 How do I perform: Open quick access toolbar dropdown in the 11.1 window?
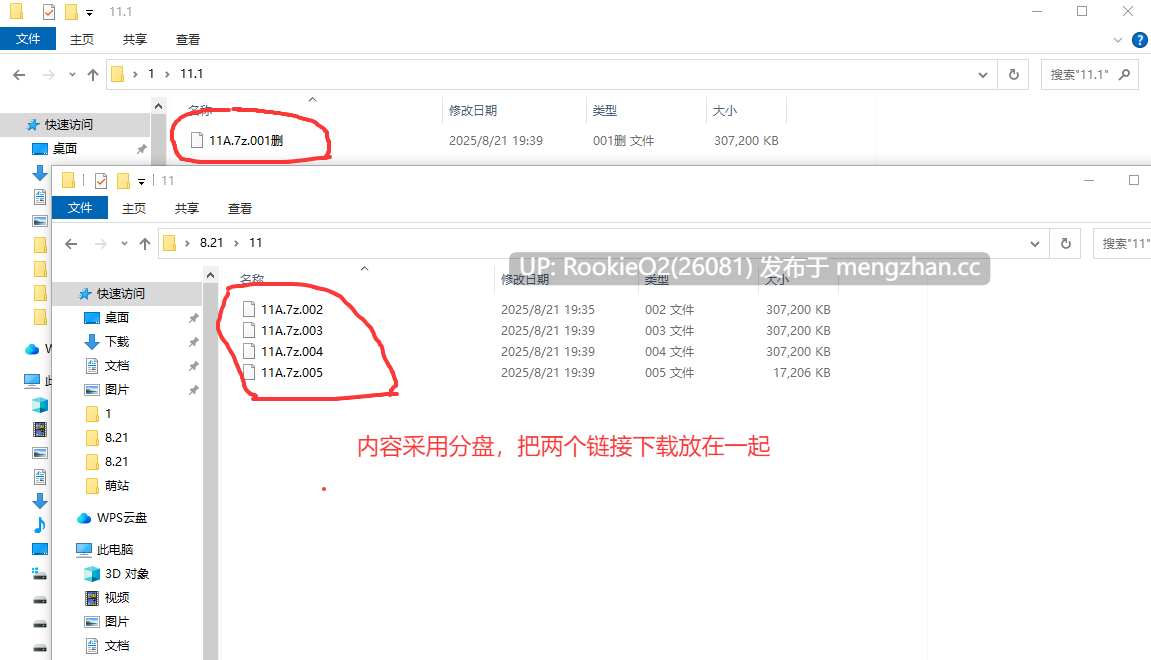(x=90, y=12)
